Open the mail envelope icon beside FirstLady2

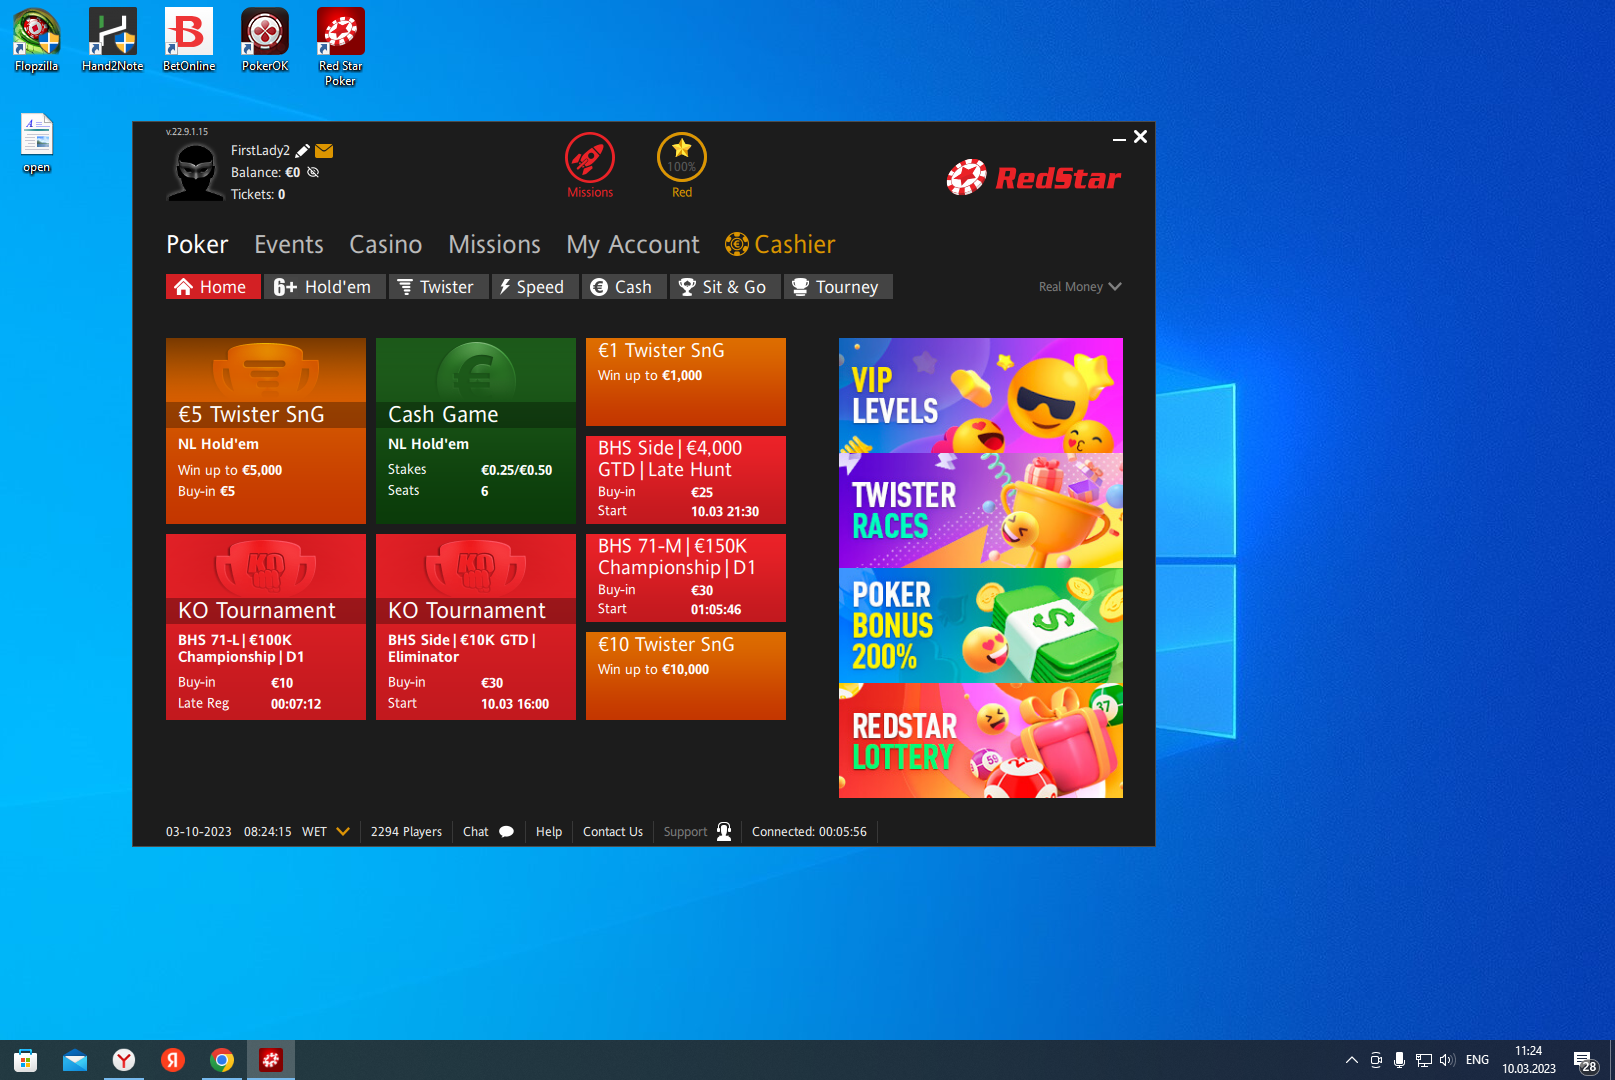coord(324,151)
